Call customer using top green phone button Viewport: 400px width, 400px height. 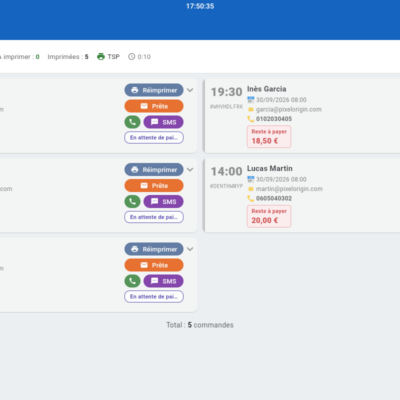point(132,122)
